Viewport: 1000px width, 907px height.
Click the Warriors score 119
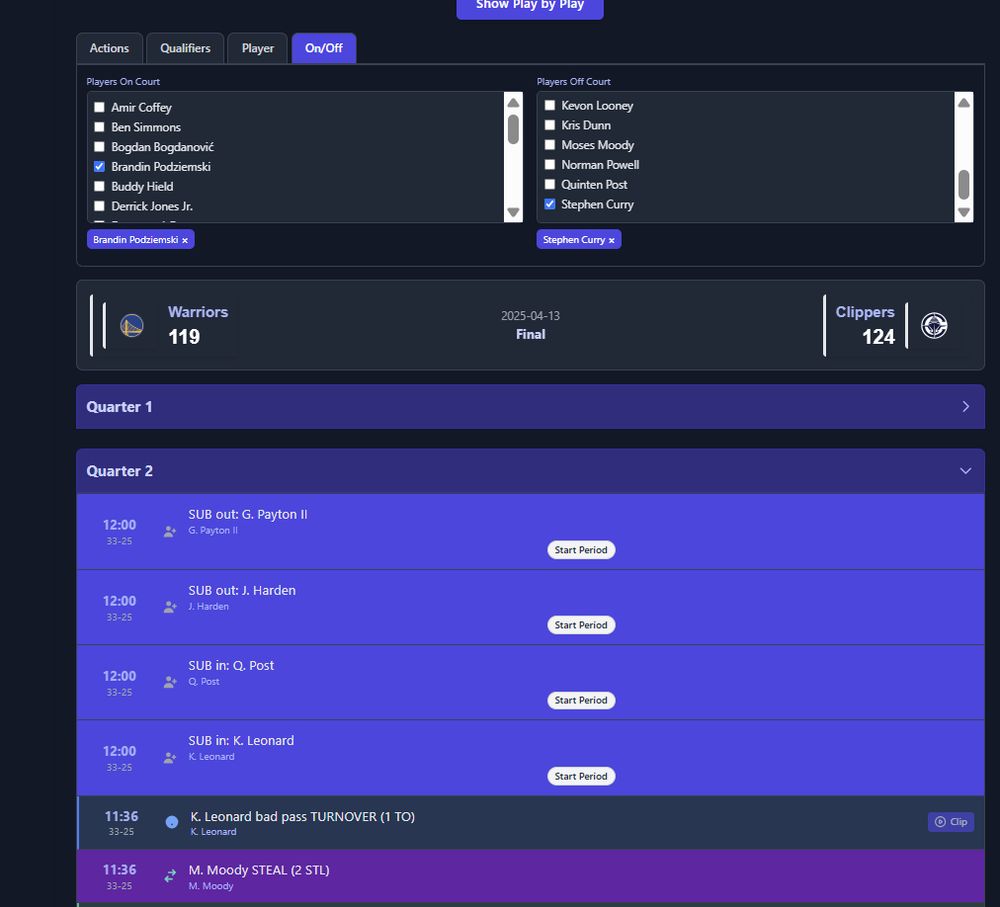184,337
